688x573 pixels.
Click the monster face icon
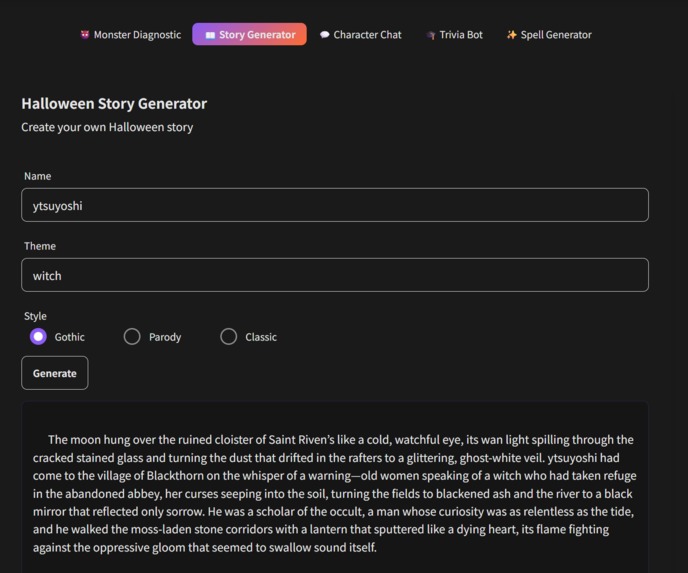(85, 35)
